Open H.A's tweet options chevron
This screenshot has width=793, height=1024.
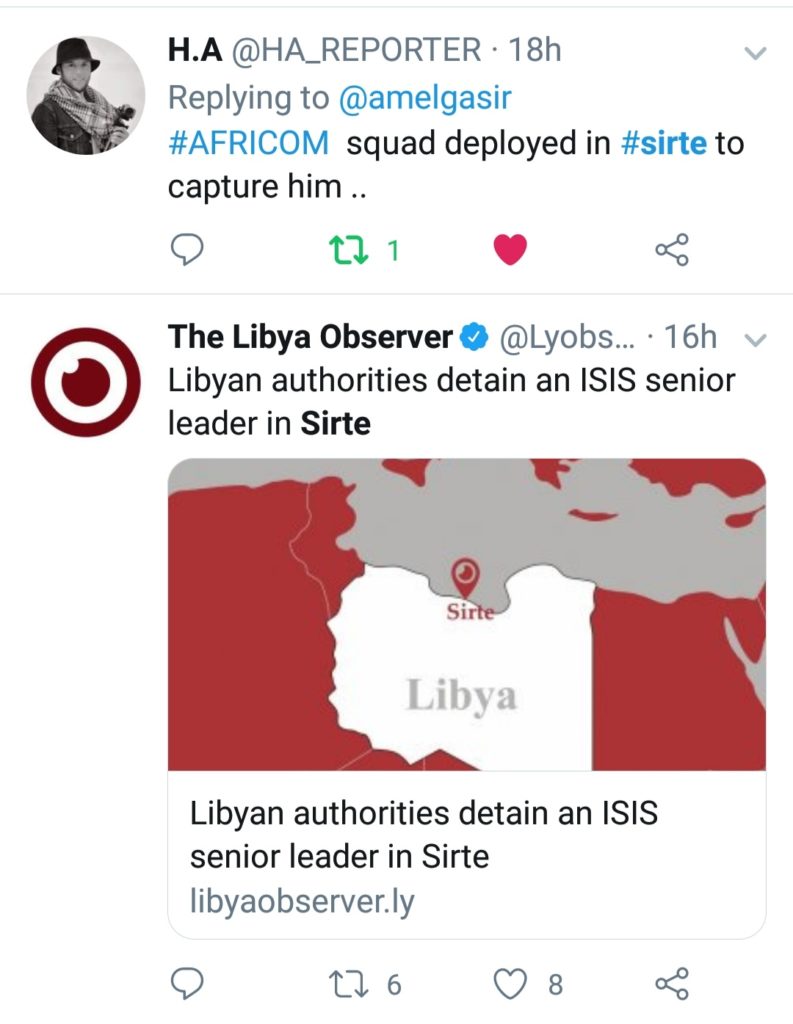tap(756, 51)
